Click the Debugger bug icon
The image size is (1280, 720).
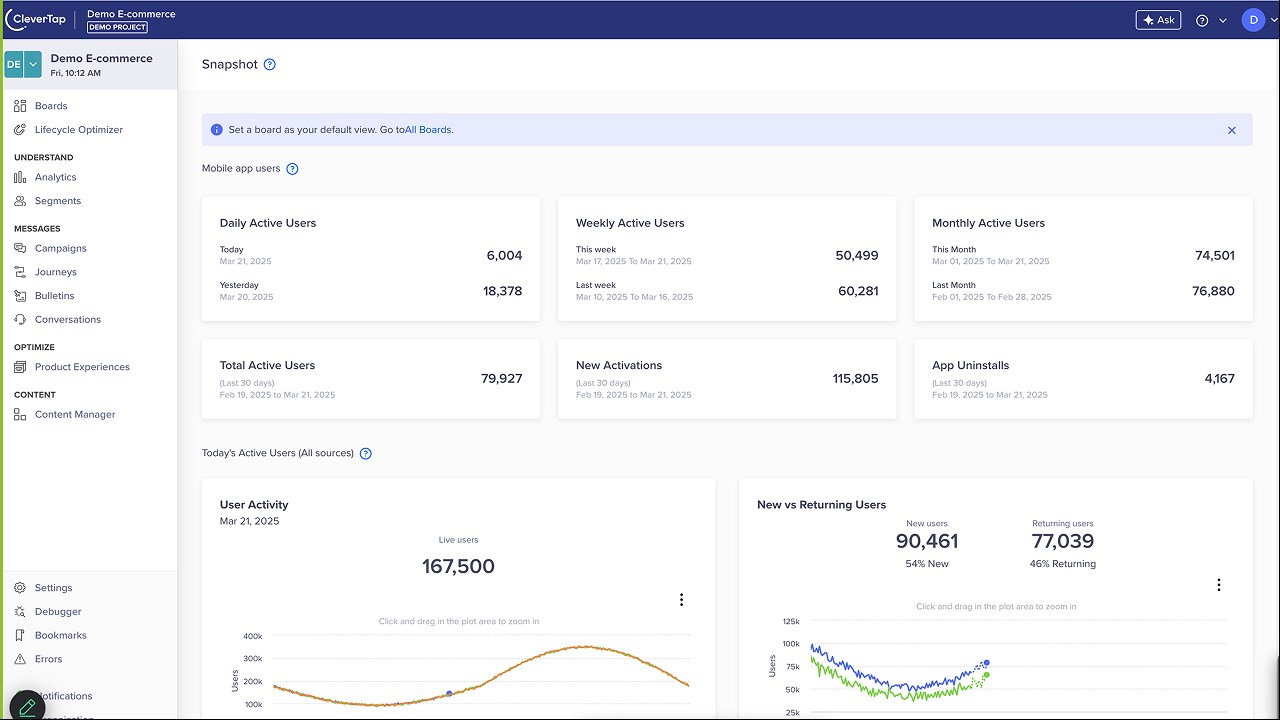pyautogui.click(x=20, y=612)
